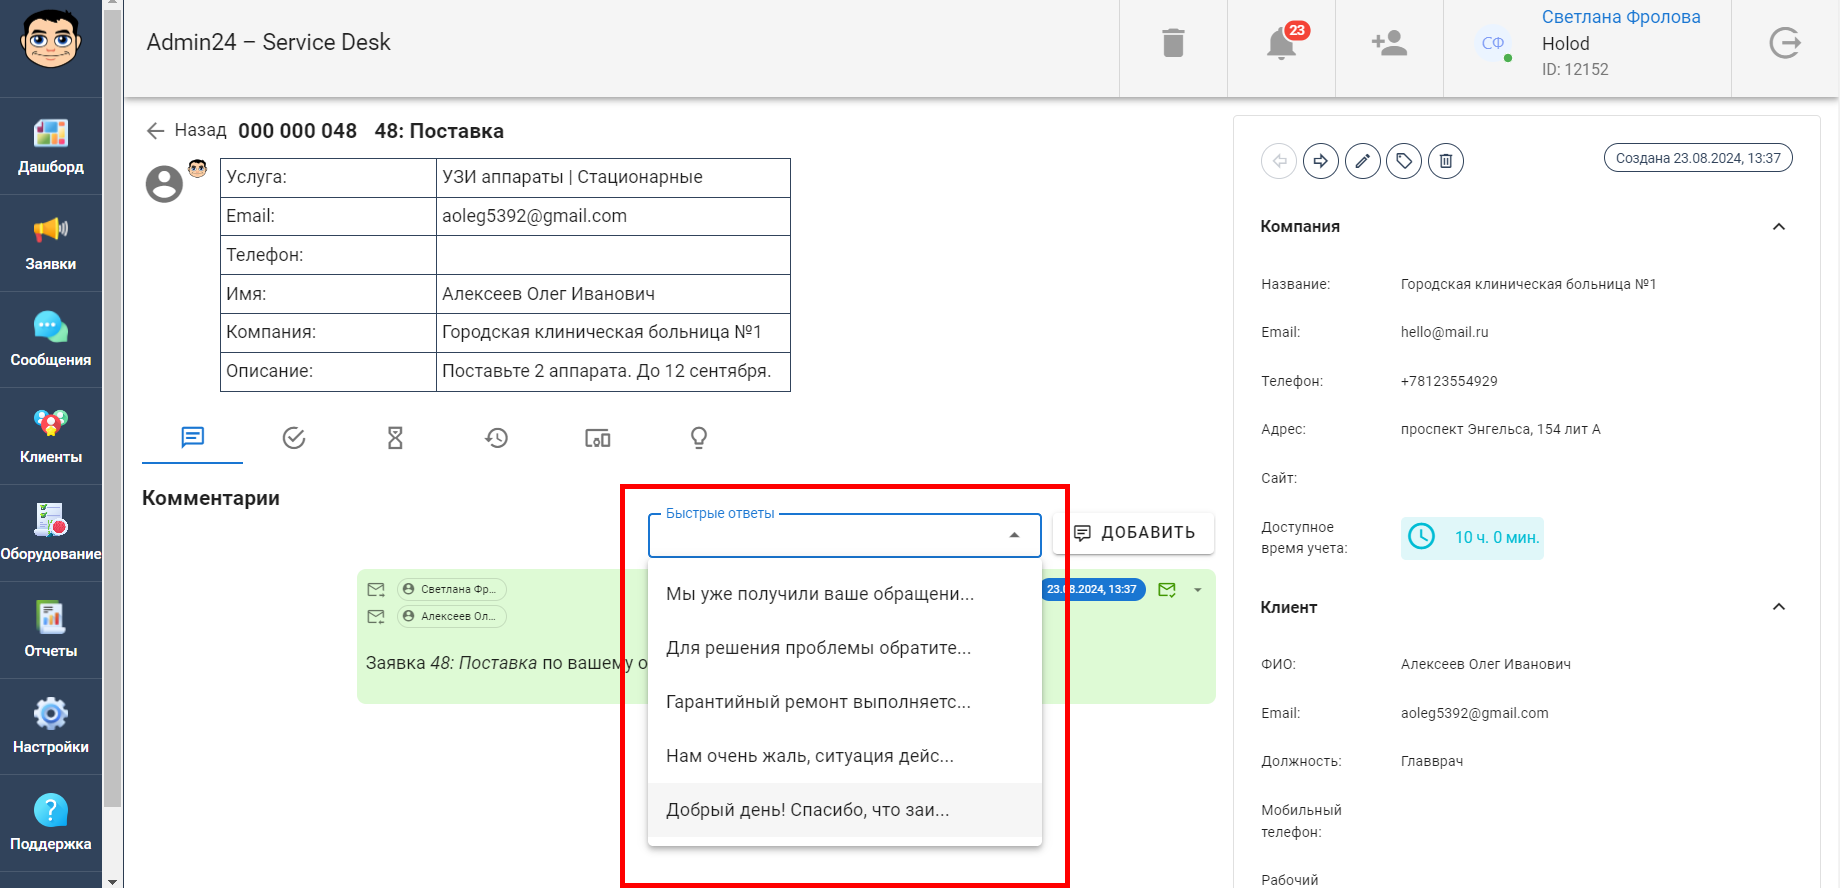Click the trash bin icon in header
1840x888 pixels.
(1173, 43)
